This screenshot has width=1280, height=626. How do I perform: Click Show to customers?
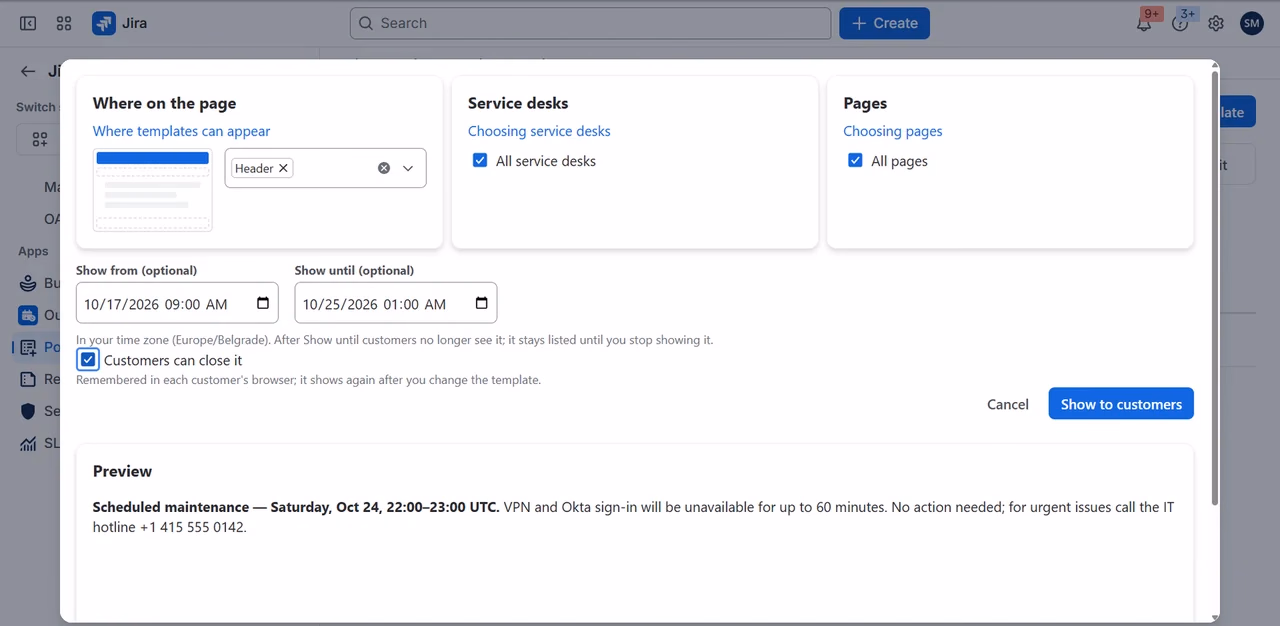click(x=1121, y=404)
